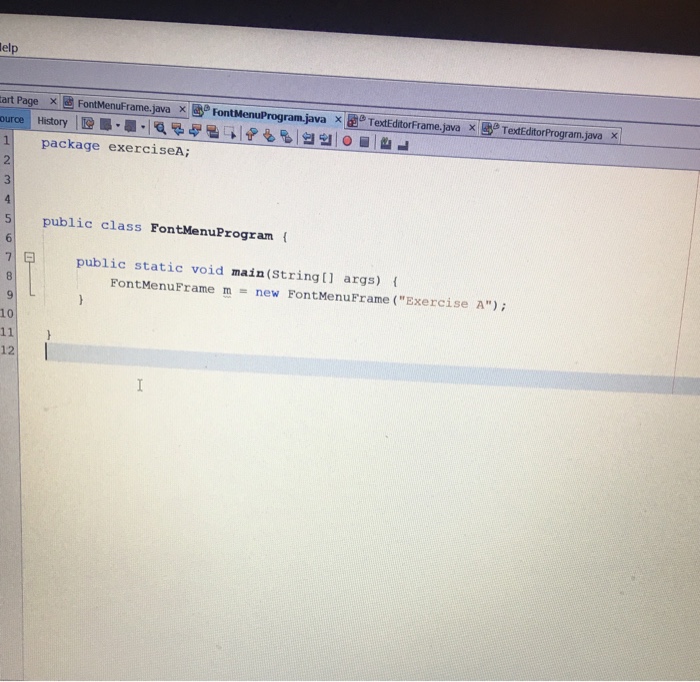Screen dimensions: 700x682
Task: Collapse the main method code fold
Action: coord(29,257)
